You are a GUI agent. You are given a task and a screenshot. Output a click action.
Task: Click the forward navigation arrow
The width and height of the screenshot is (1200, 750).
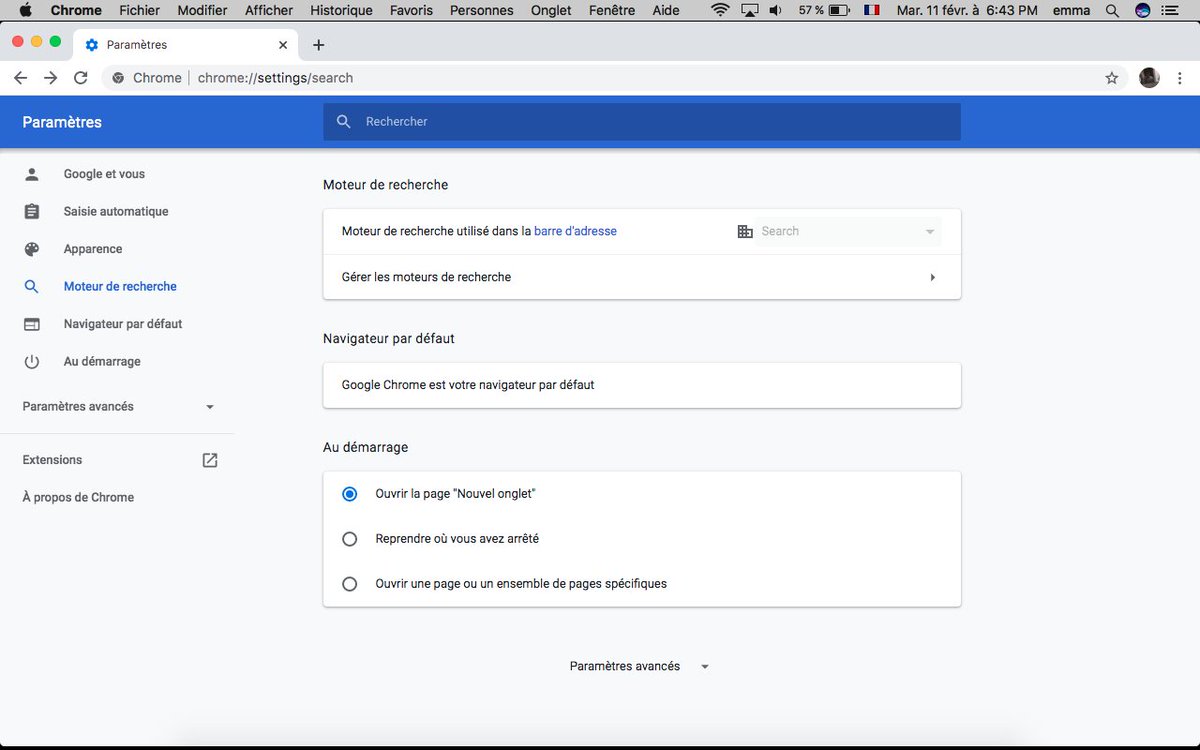point(50,78)
